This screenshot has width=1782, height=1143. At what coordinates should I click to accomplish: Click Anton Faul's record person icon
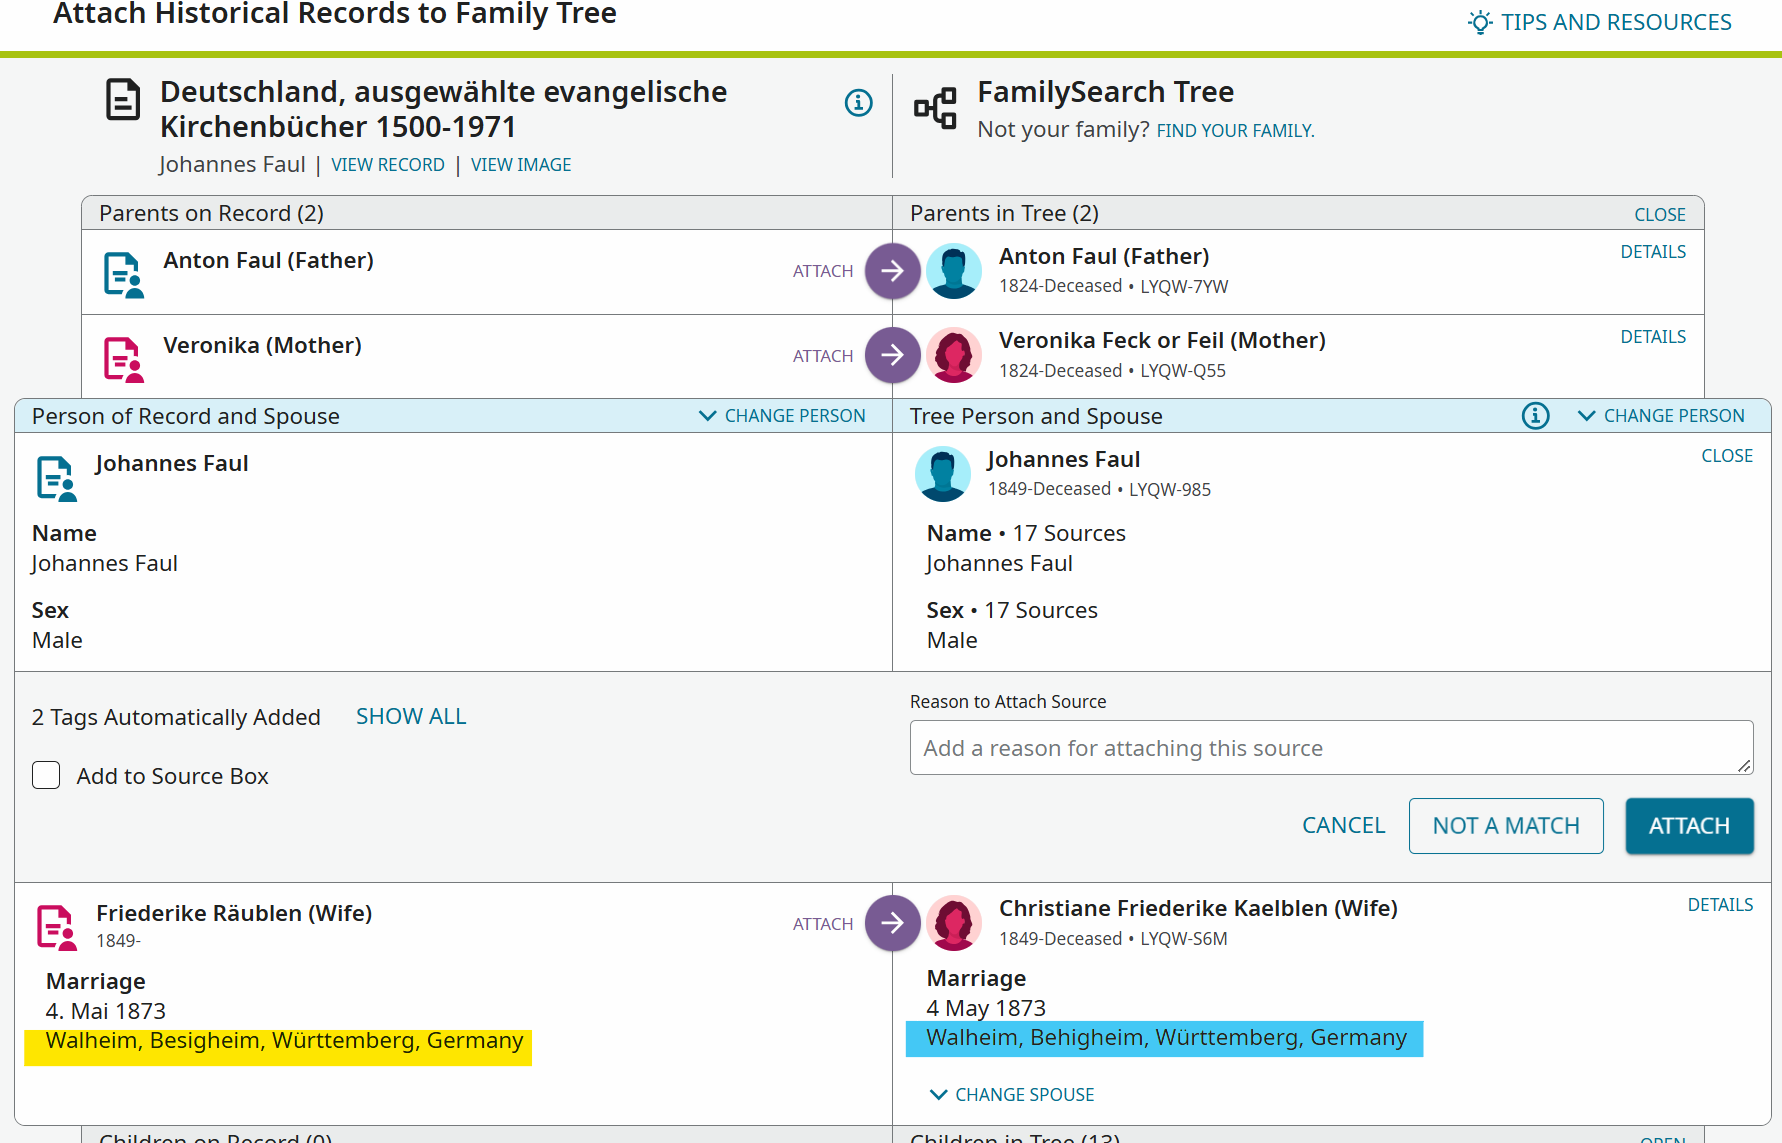click(x=124, y=275)
